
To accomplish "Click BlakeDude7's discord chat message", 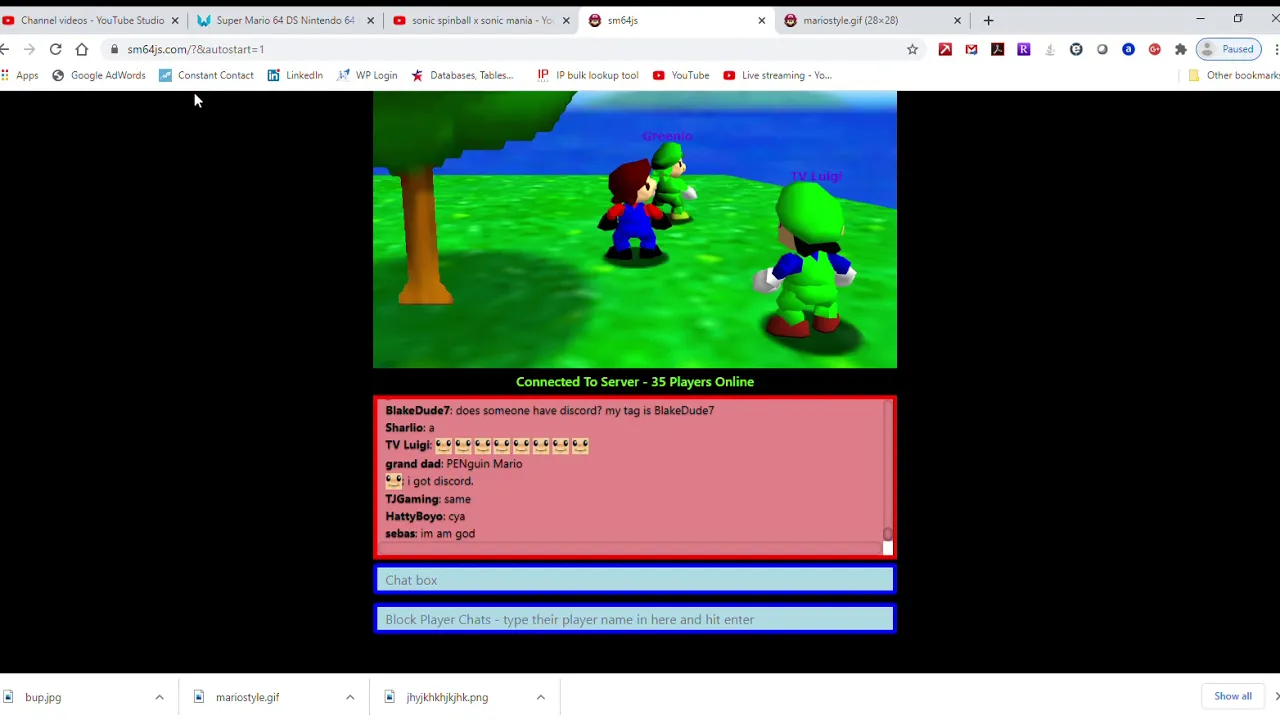I will [x=549, y=410].
